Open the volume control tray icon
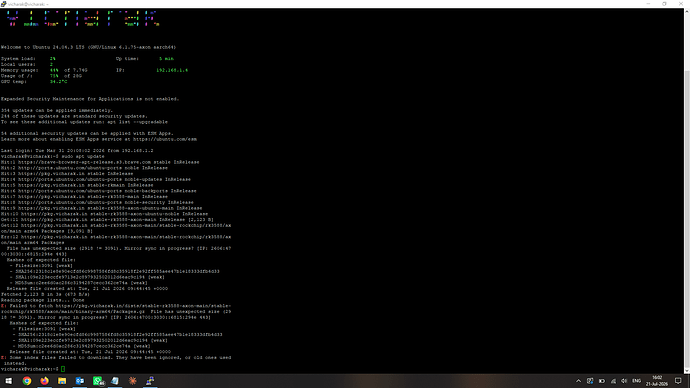The height and width of the screenshot is (388, 690). 624,381
